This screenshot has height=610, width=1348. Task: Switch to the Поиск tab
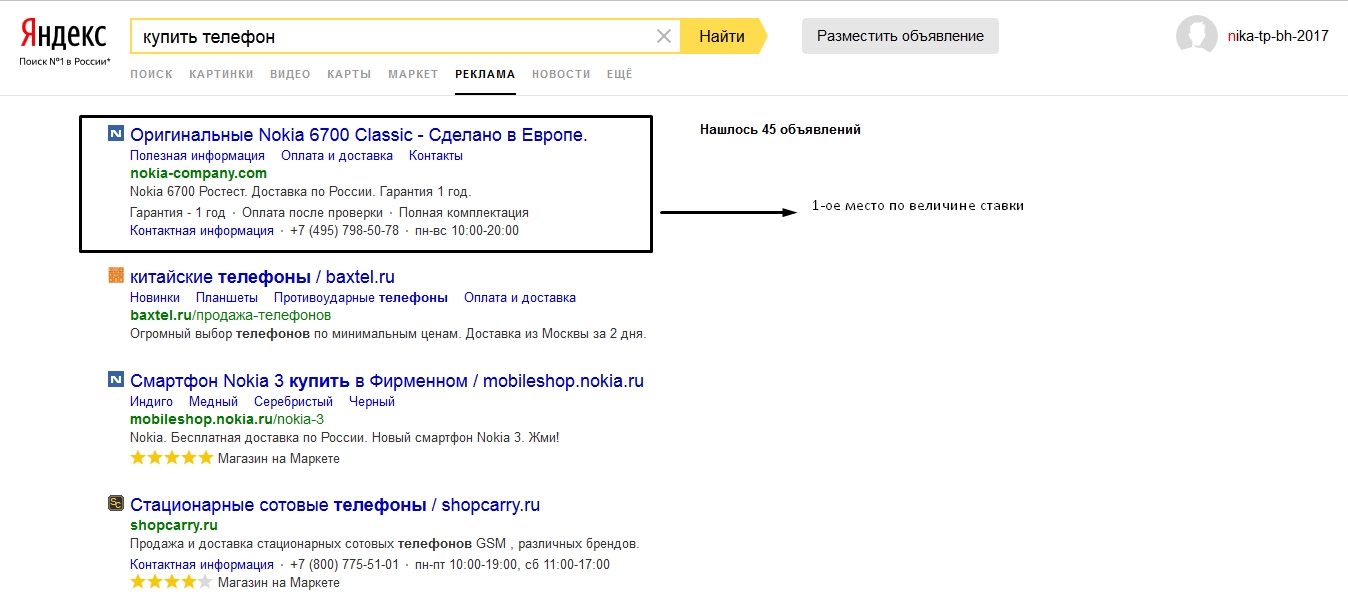click(151, 74)
